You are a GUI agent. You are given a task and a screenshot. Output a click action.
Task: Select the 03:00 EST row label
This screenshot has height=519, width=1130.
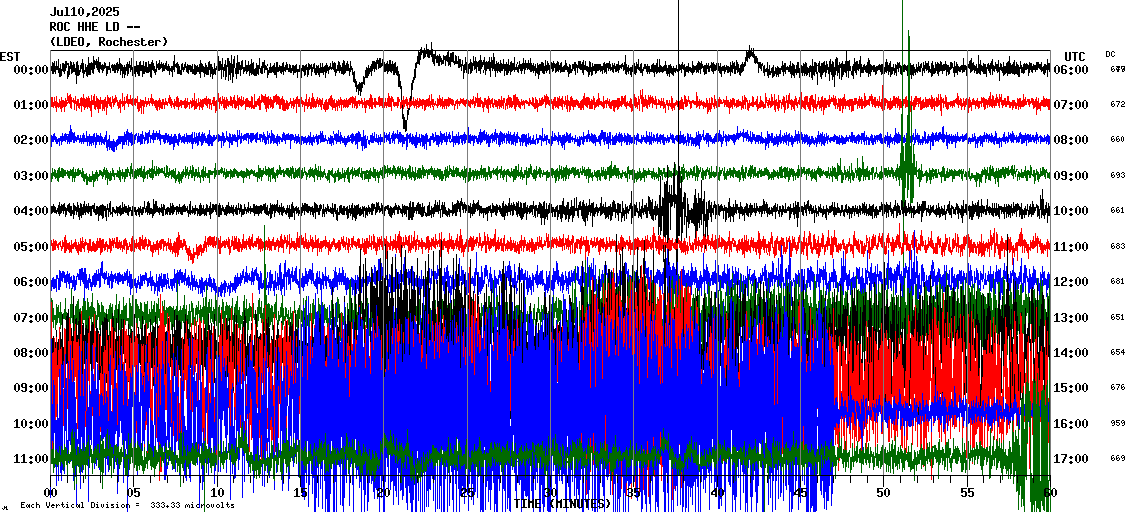pos(32,176)
